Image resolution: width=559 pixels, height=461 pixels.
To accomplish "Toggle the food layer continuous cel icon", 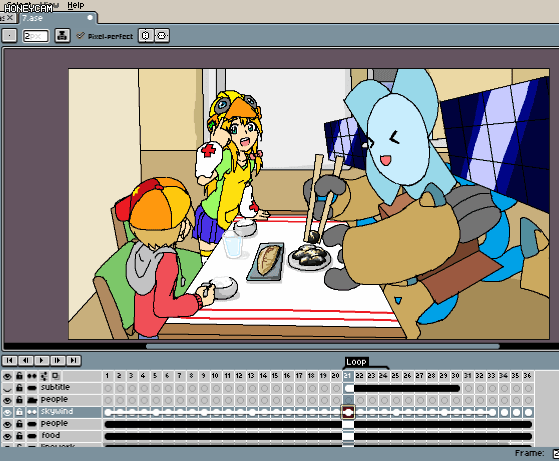I will tap(32, 436).
